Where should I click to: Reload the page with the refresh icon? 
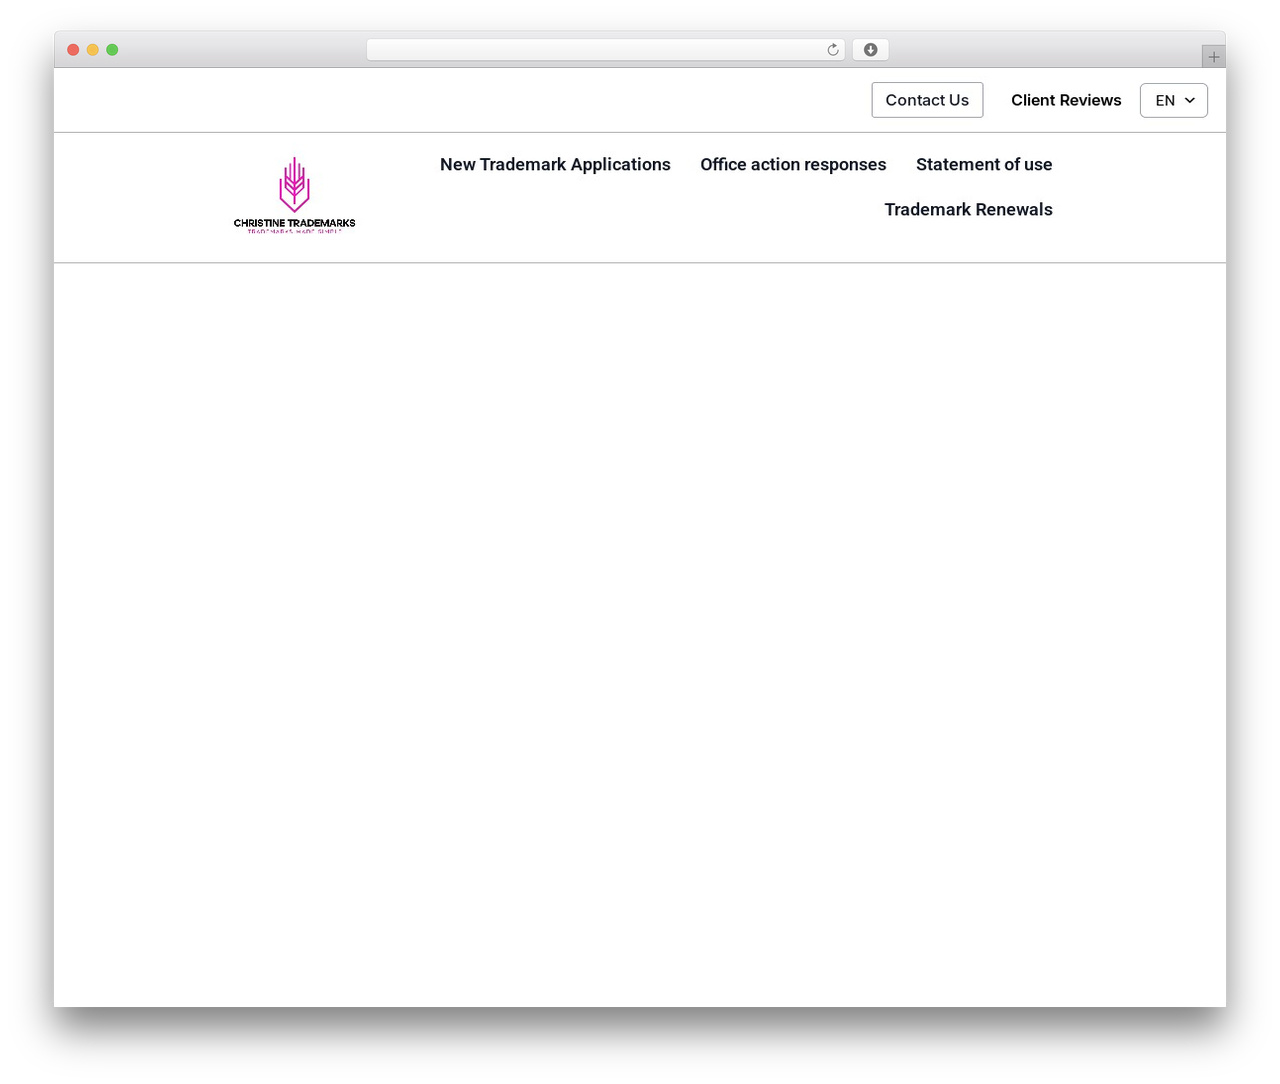[x=832, y=50]
